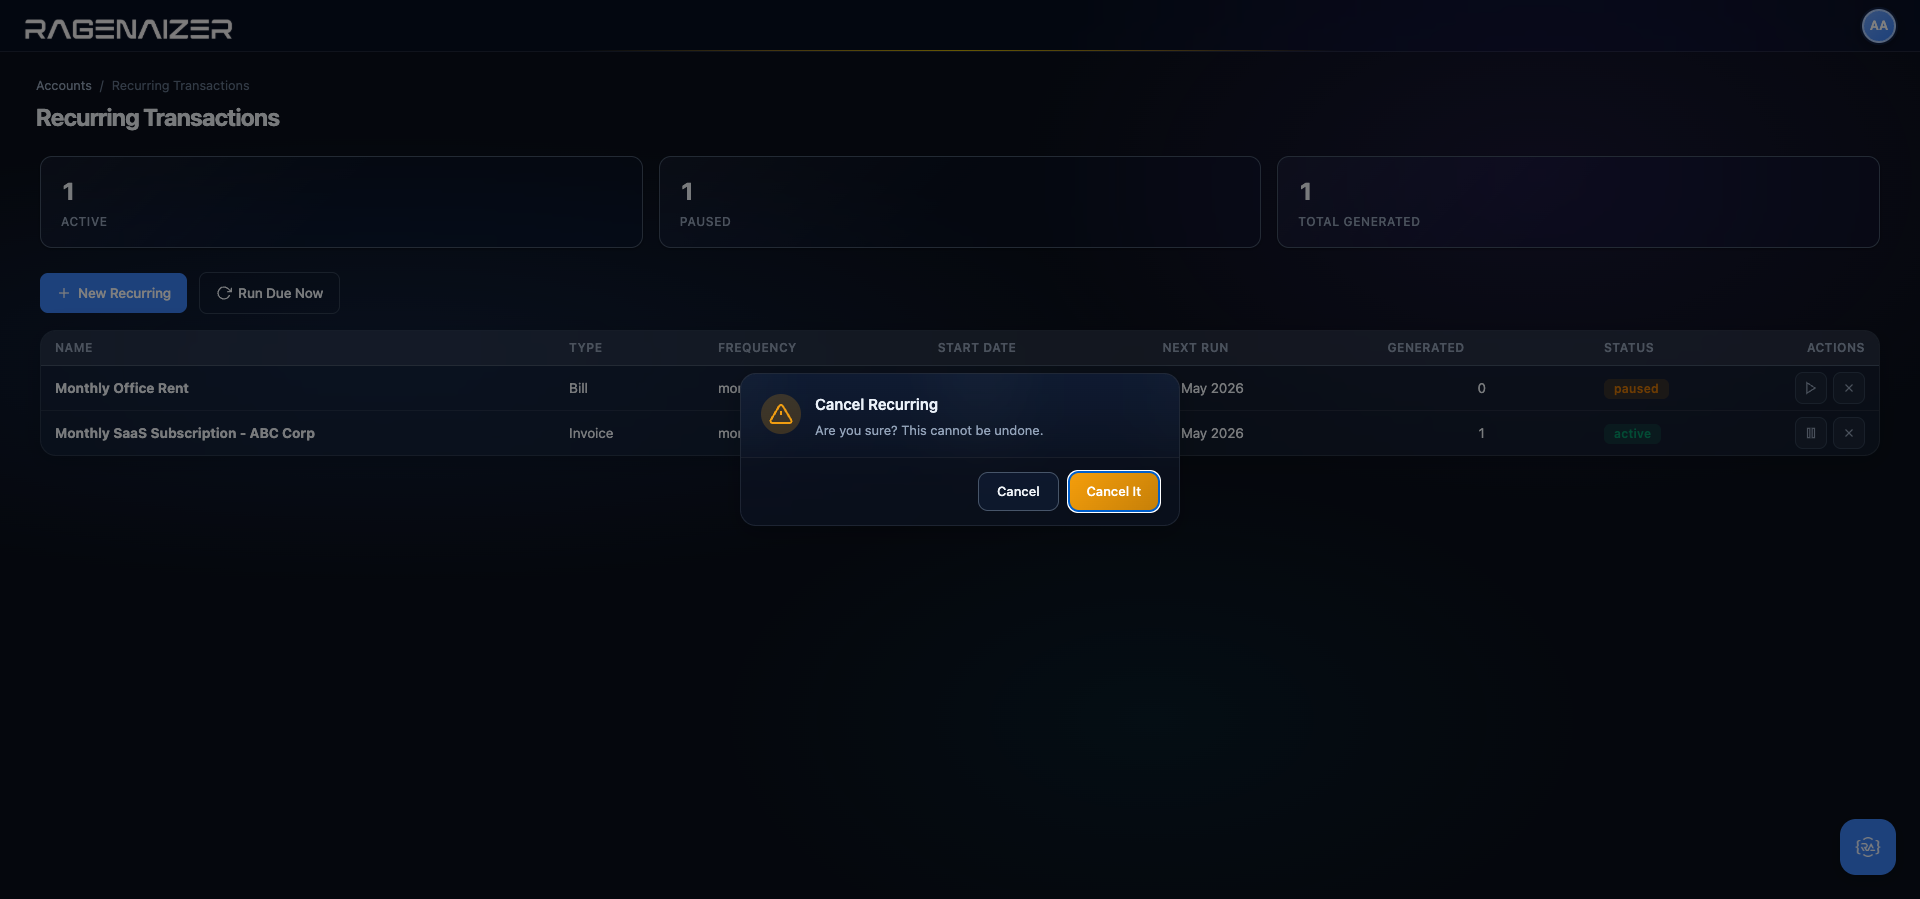Dismiss dialog with the Cancel button
This screenshot has width=1920, height=899.
[x=1018, y=491]
